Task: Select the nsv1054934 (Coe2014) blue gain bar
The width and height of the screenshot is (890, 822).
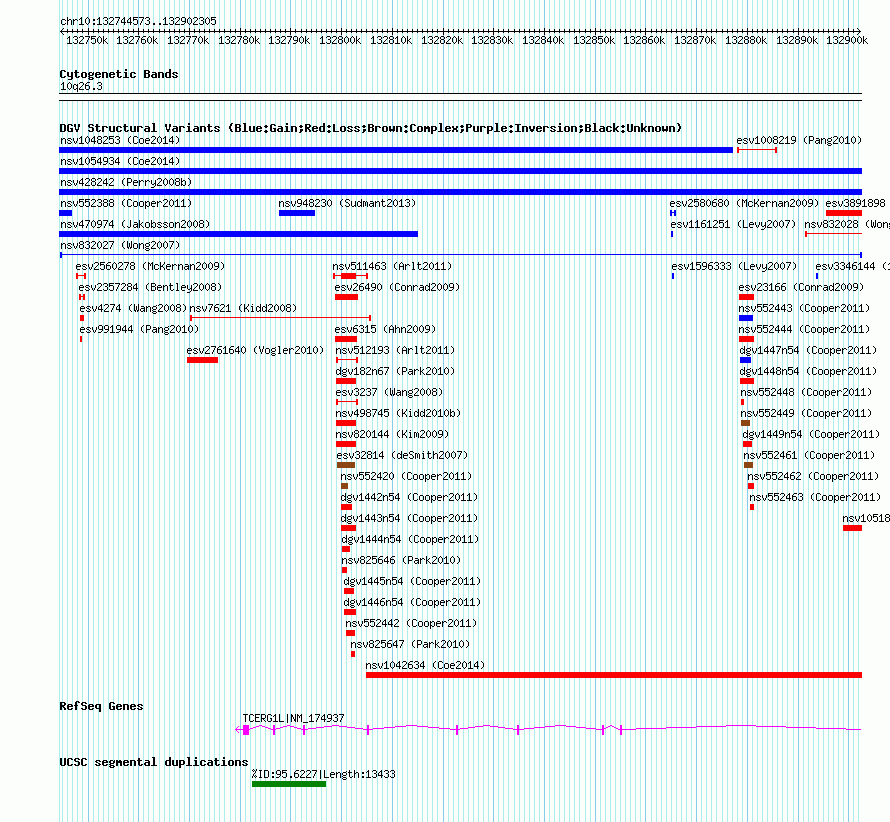Action: coord(460,171)
